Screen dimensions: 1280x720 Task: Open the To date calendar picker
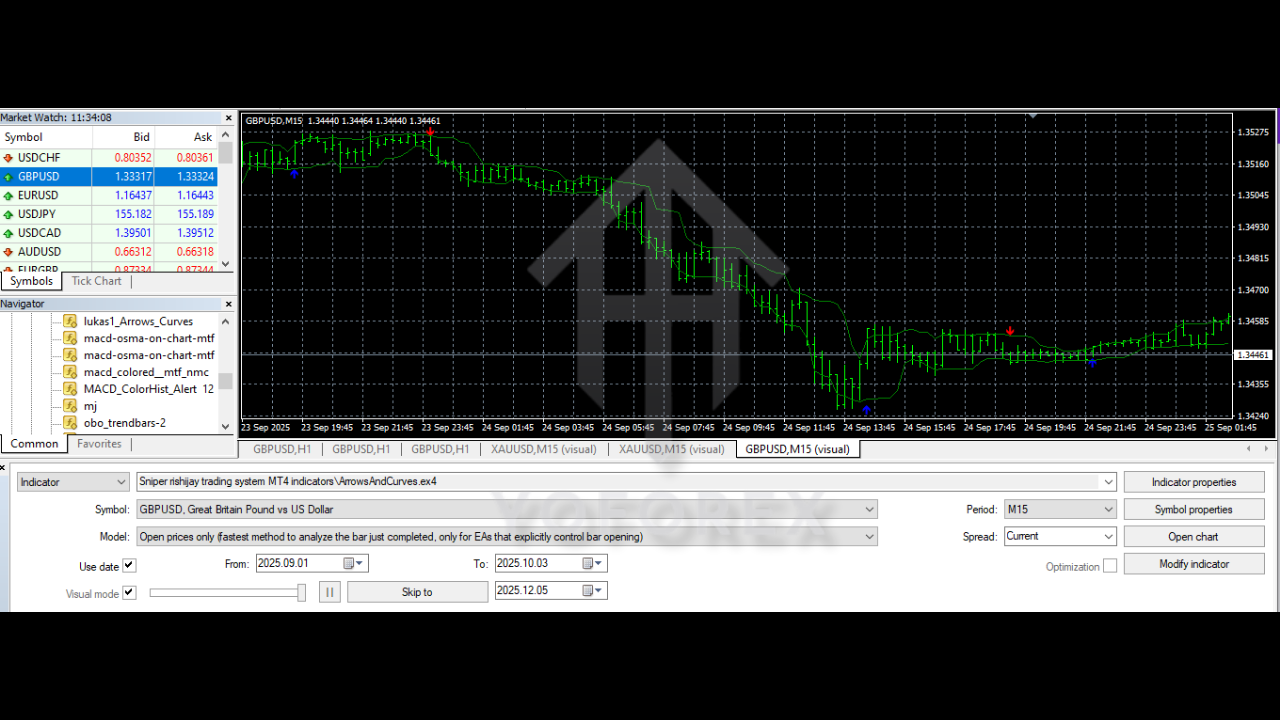click(596, 563)
